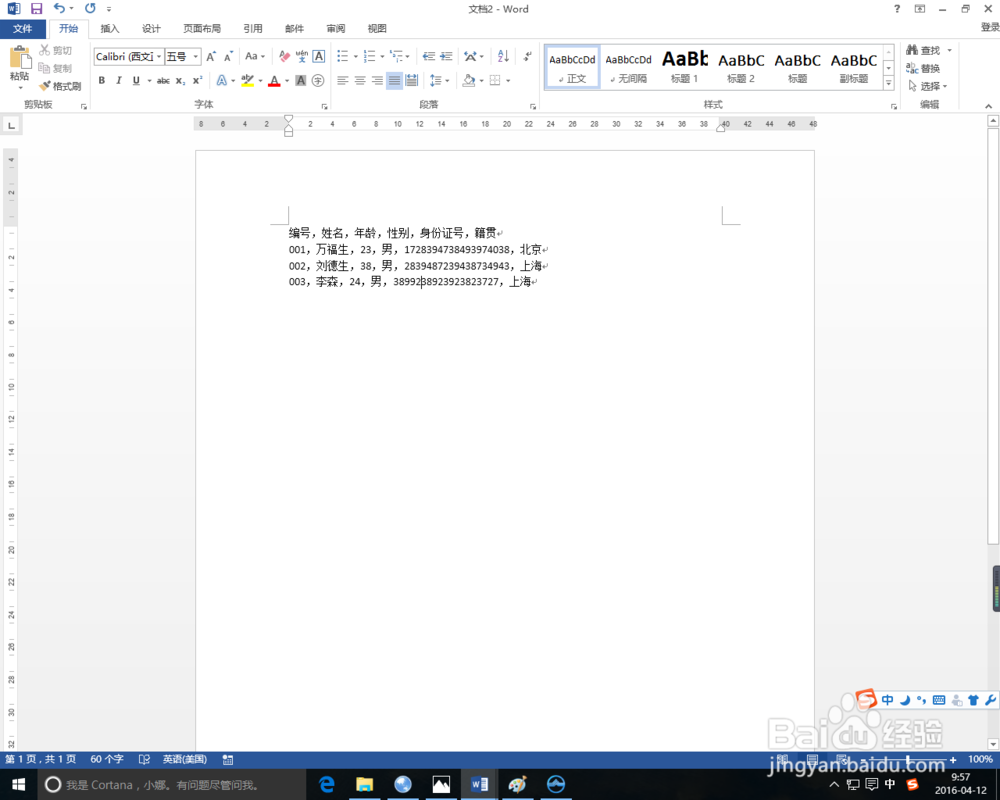Screen dimensions: 1000x800
Task: Click the distributed alignment icon
Action: (x=412, y=80)
